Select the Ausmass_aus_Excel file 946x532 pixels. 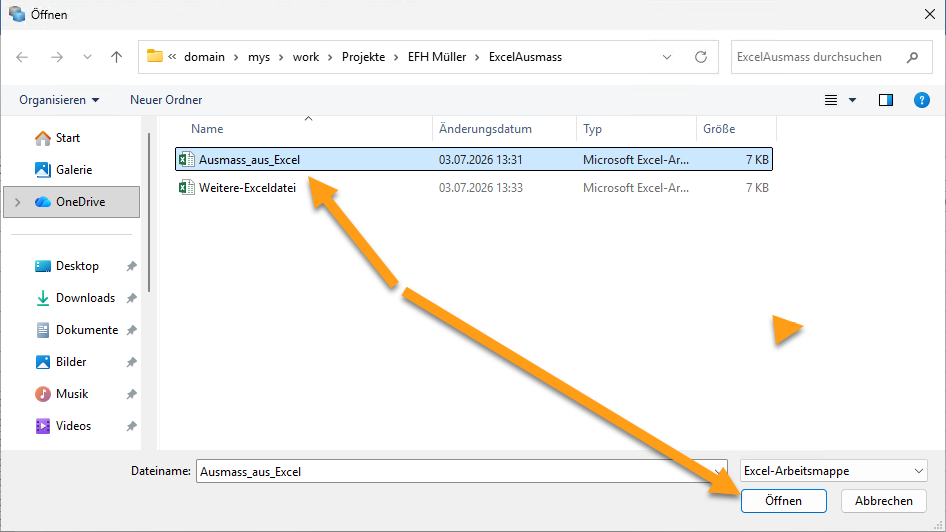(x=474, y=160)
